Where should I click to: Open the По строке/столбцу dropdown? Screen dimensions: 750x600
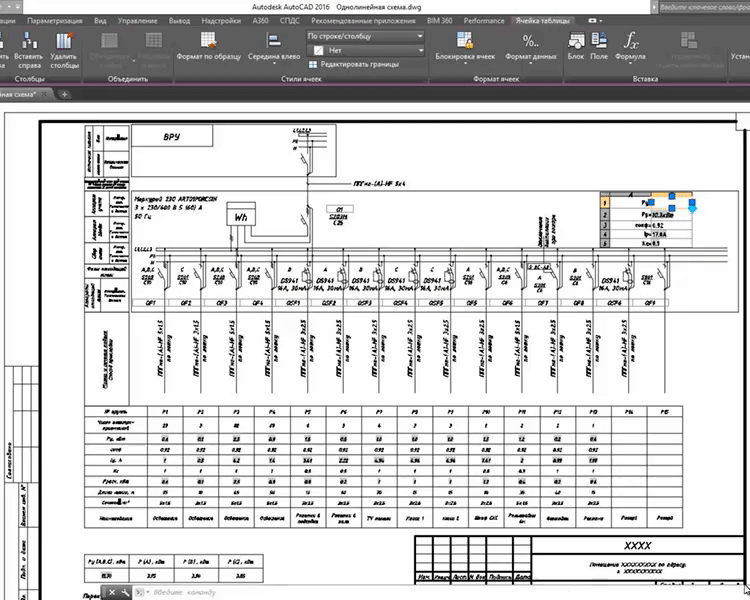(365, 36)
